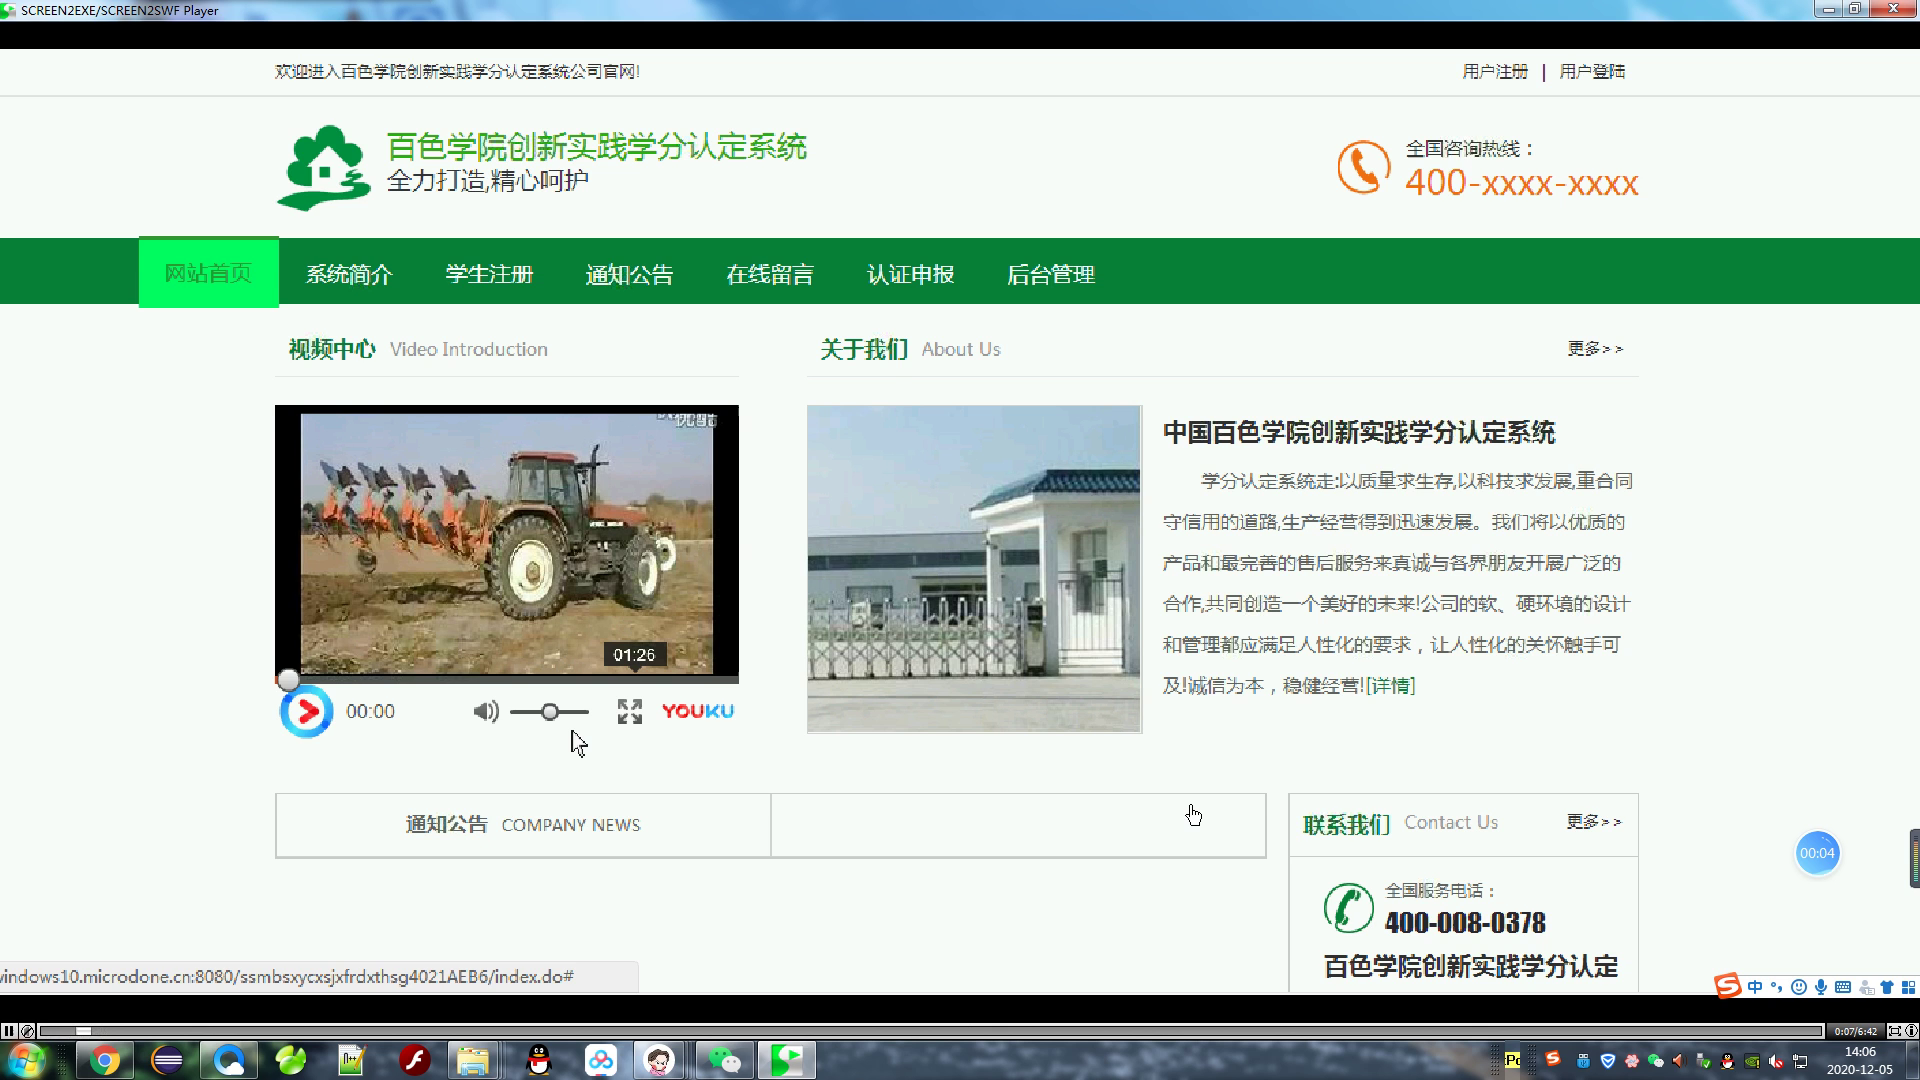Image resolution: width=1920 pixels, height=1080 pixels.
Task: Open the QQ penguin taskbar icon
Action: pyautogui.click(x=539, y=1060)
